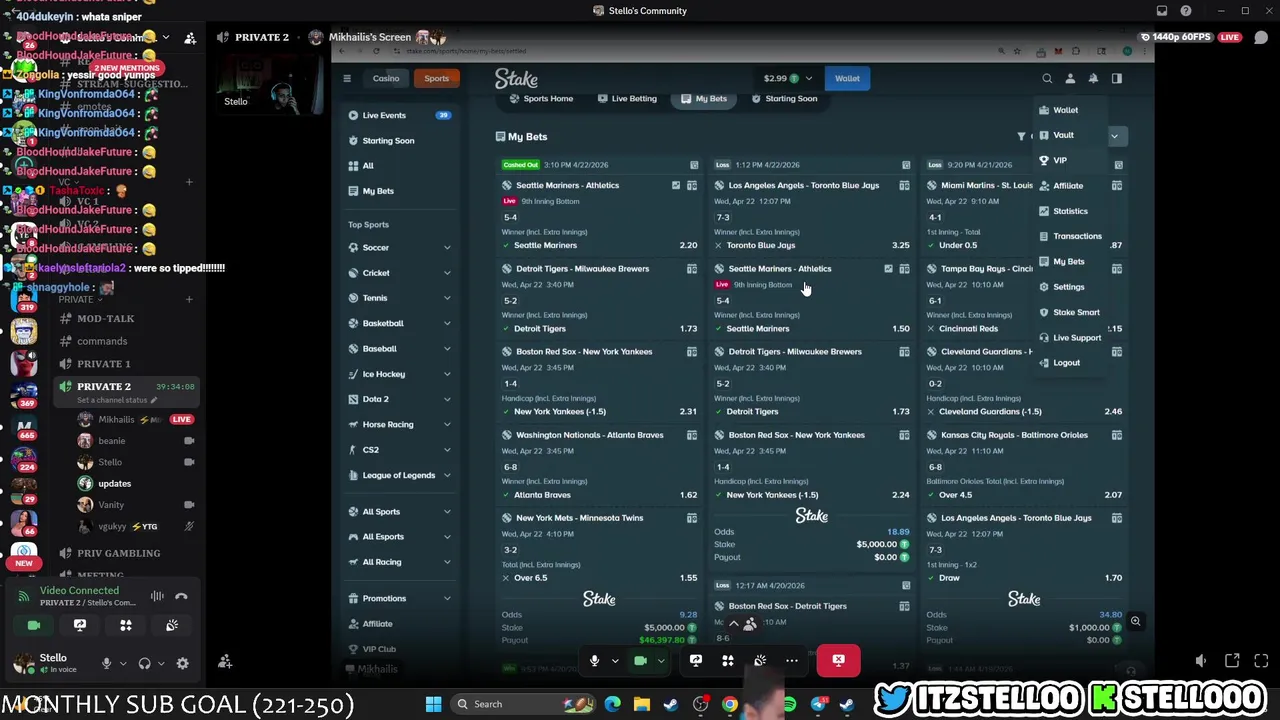This screenshot has height=720, width=1280.
Task: Toggle Stake right sidebar panel icon
Action: 1117,78
